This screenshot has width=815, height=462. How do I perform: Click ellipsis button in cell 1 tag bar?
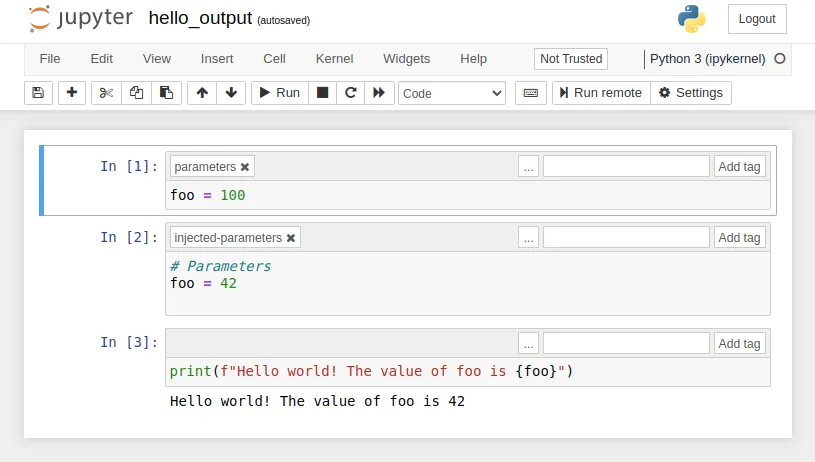click(529, 167)
